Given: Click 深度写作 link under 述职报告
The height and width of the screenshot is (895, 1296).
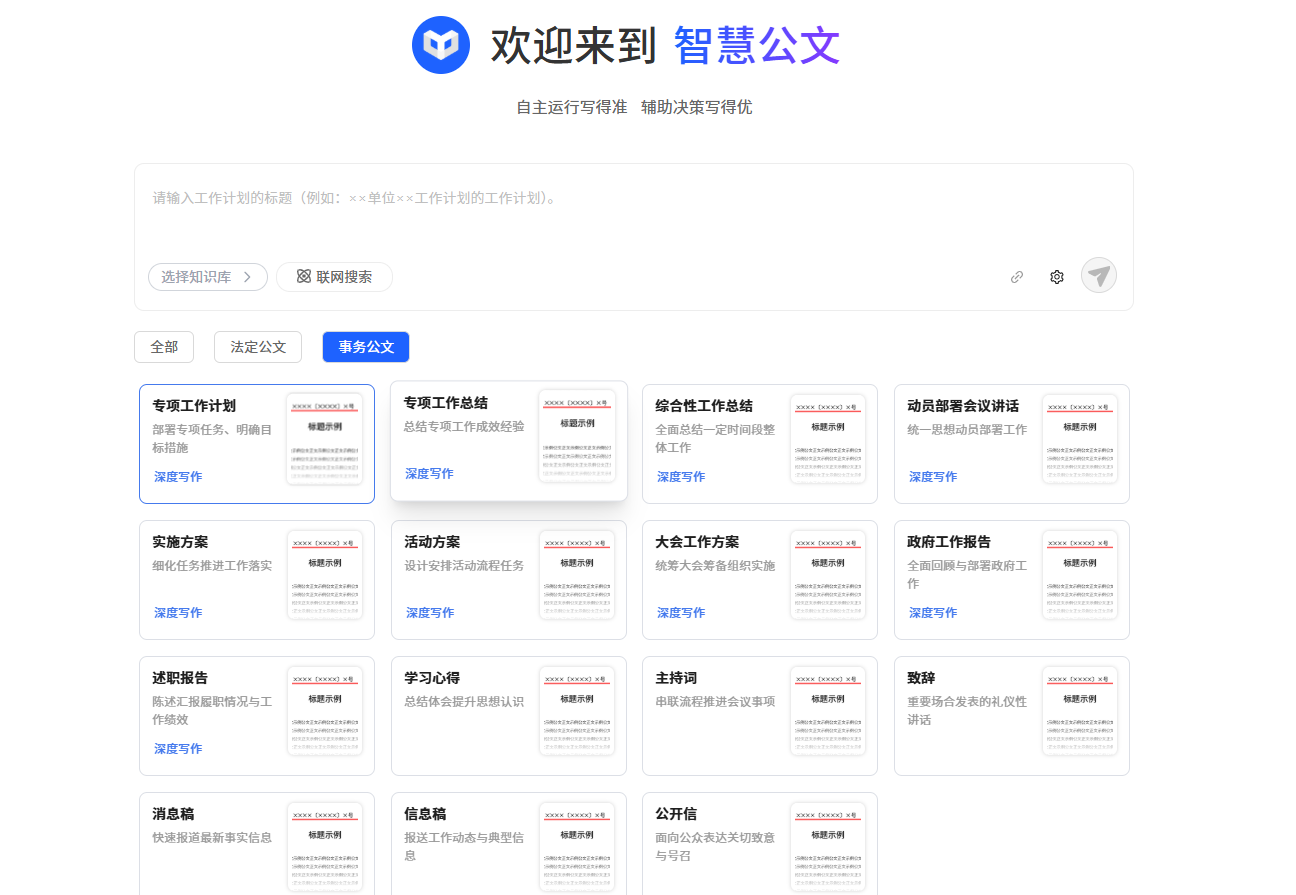Looking at the screenshot, I should [x=178, y=749].
